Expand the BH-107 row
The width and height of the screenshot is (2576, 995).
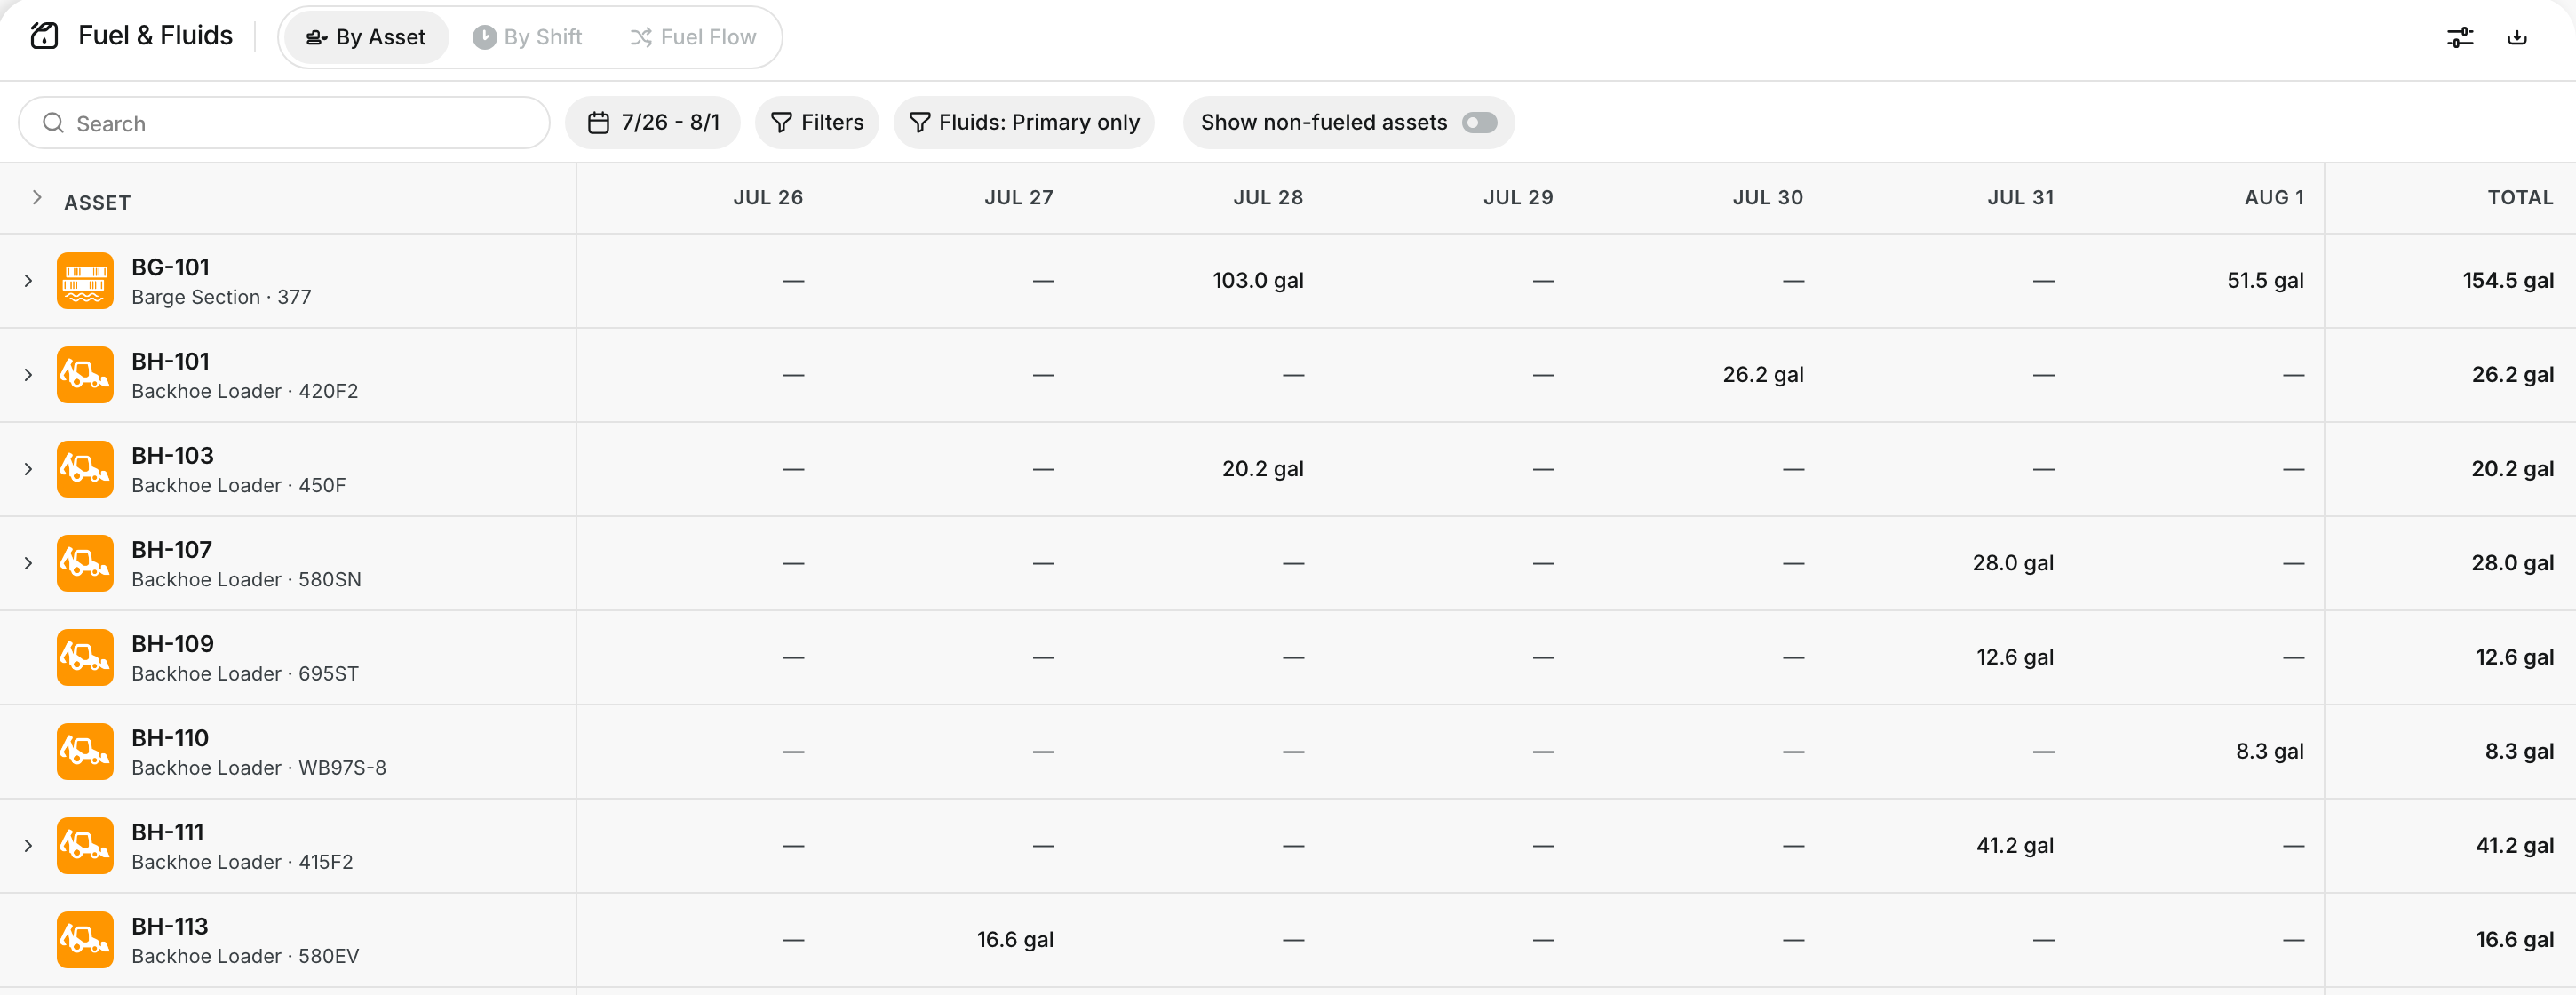[x=28, y=563]
